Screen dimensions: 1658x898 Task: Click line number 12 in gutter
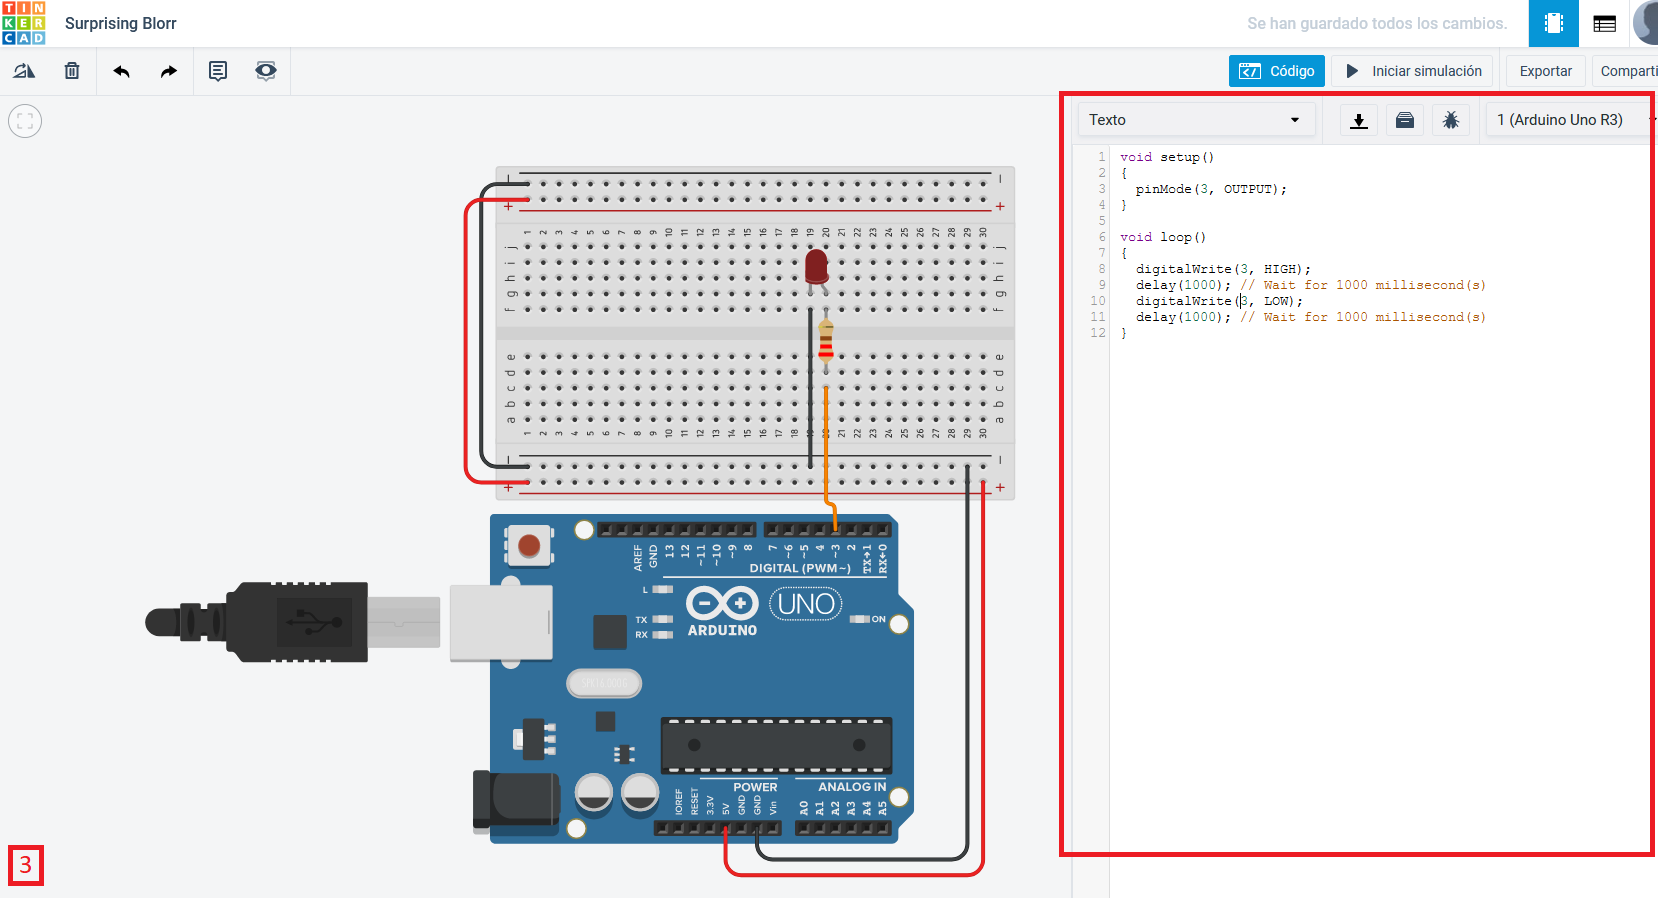[1098, 333]
